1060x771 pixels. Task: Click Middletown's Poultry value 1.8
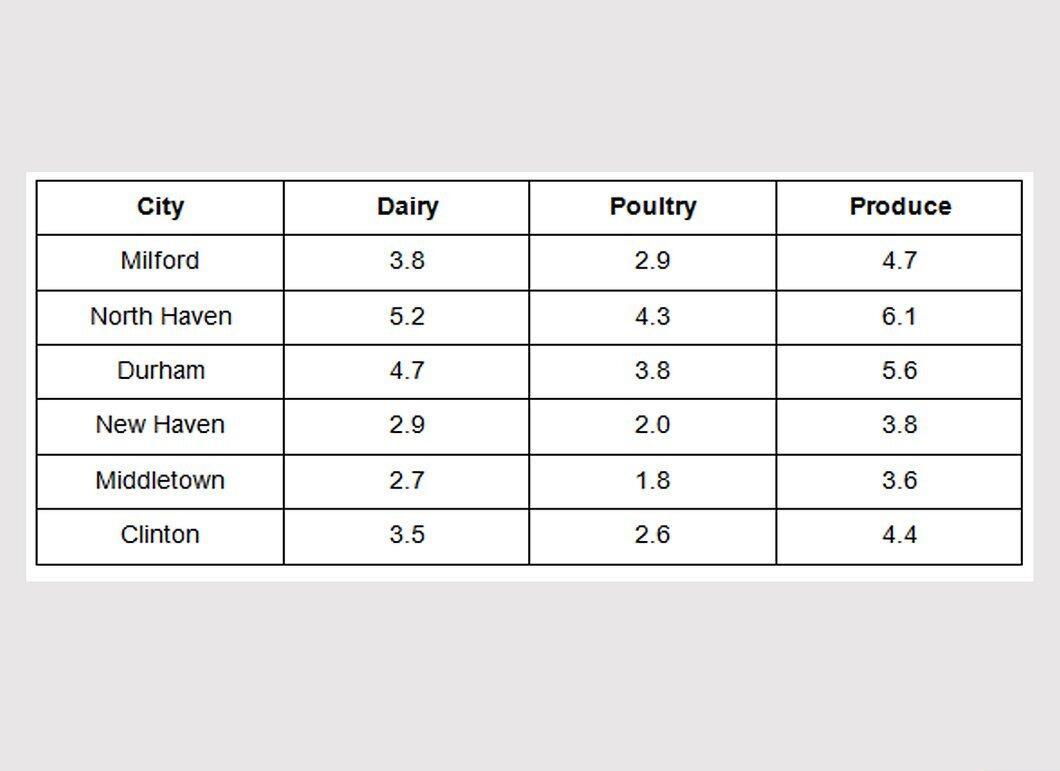pyautogui.click(x=652, y=480)
